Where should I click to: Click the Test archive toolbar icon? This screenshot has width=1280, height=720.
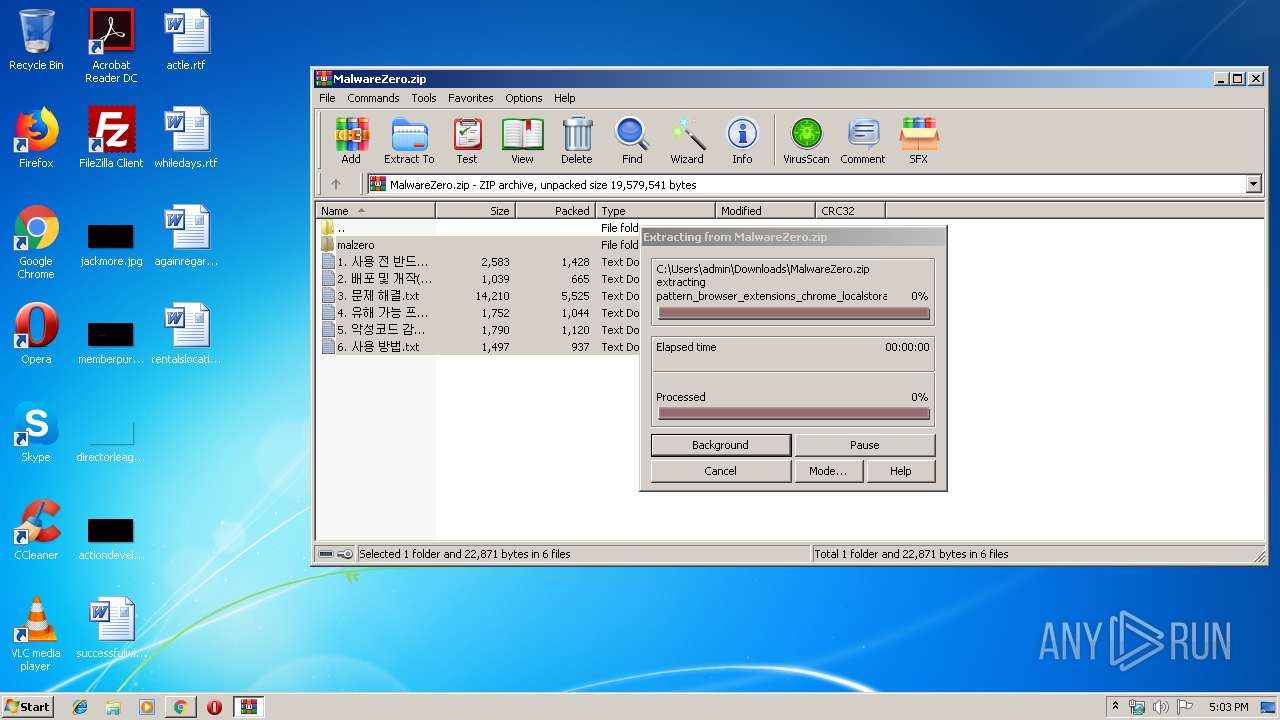(467, 140)
